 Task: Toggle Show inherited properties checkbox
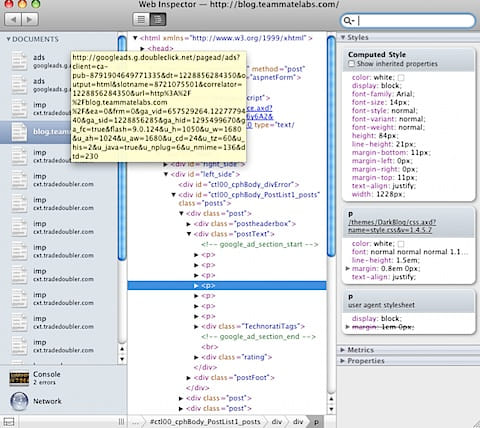coord(351,64)
